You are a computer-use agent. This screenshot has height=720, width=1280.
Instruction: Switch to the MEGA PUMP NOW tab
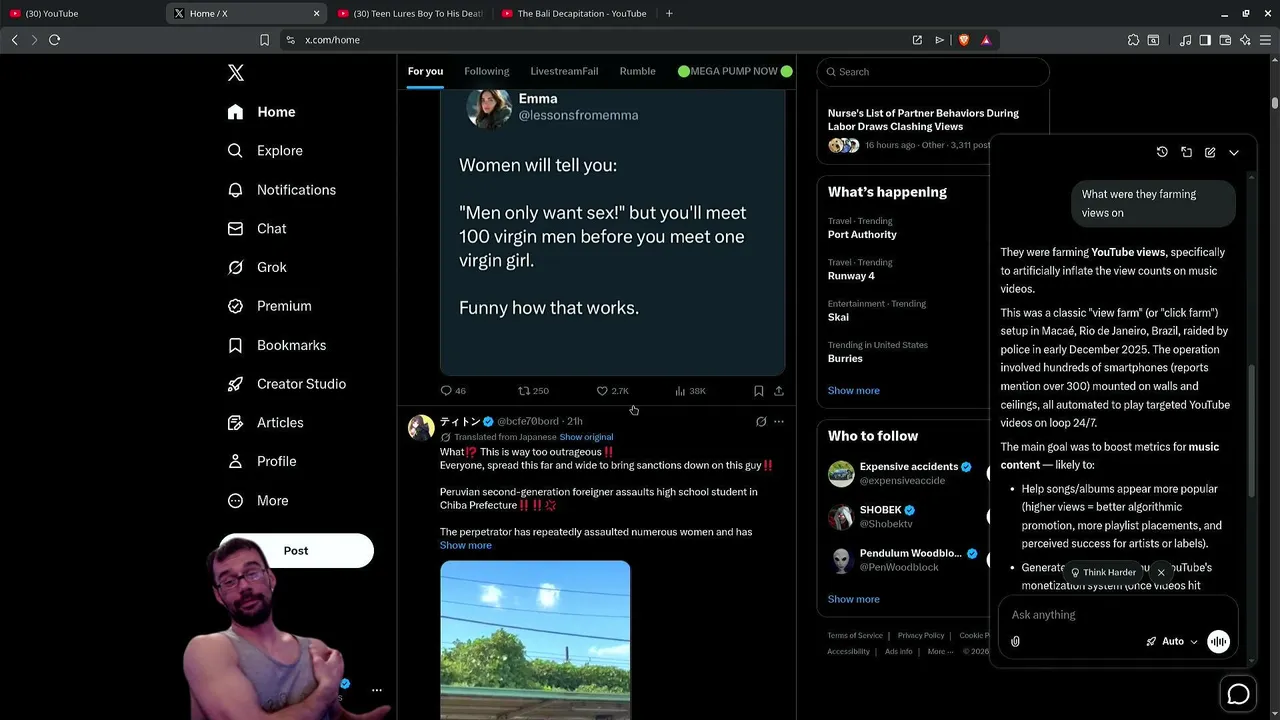tap(735, 71)
